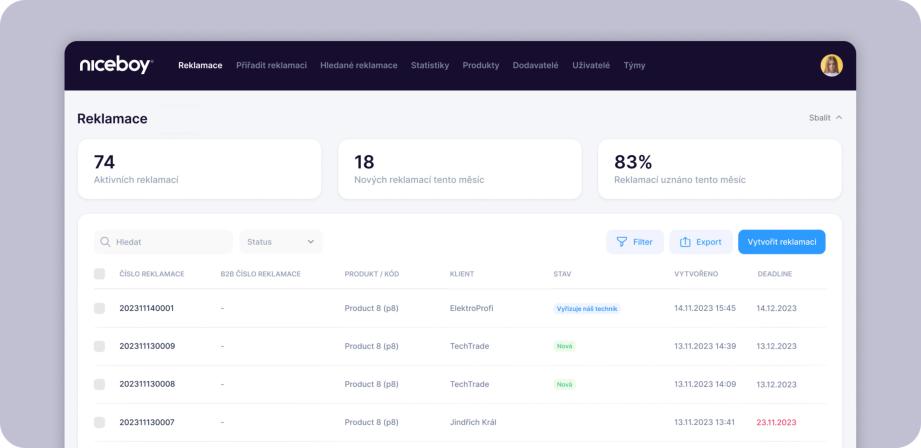Screen dimensions: 921x448
Task: Sort by the Deadline column header
Action: tap(775, 274)
